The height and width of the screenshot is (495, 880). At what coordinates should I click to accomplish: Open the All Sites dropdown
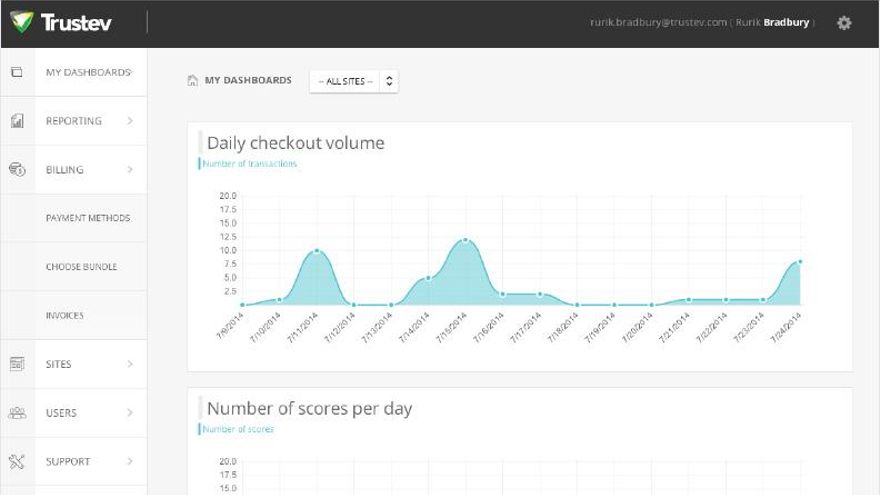pos(354,81)
